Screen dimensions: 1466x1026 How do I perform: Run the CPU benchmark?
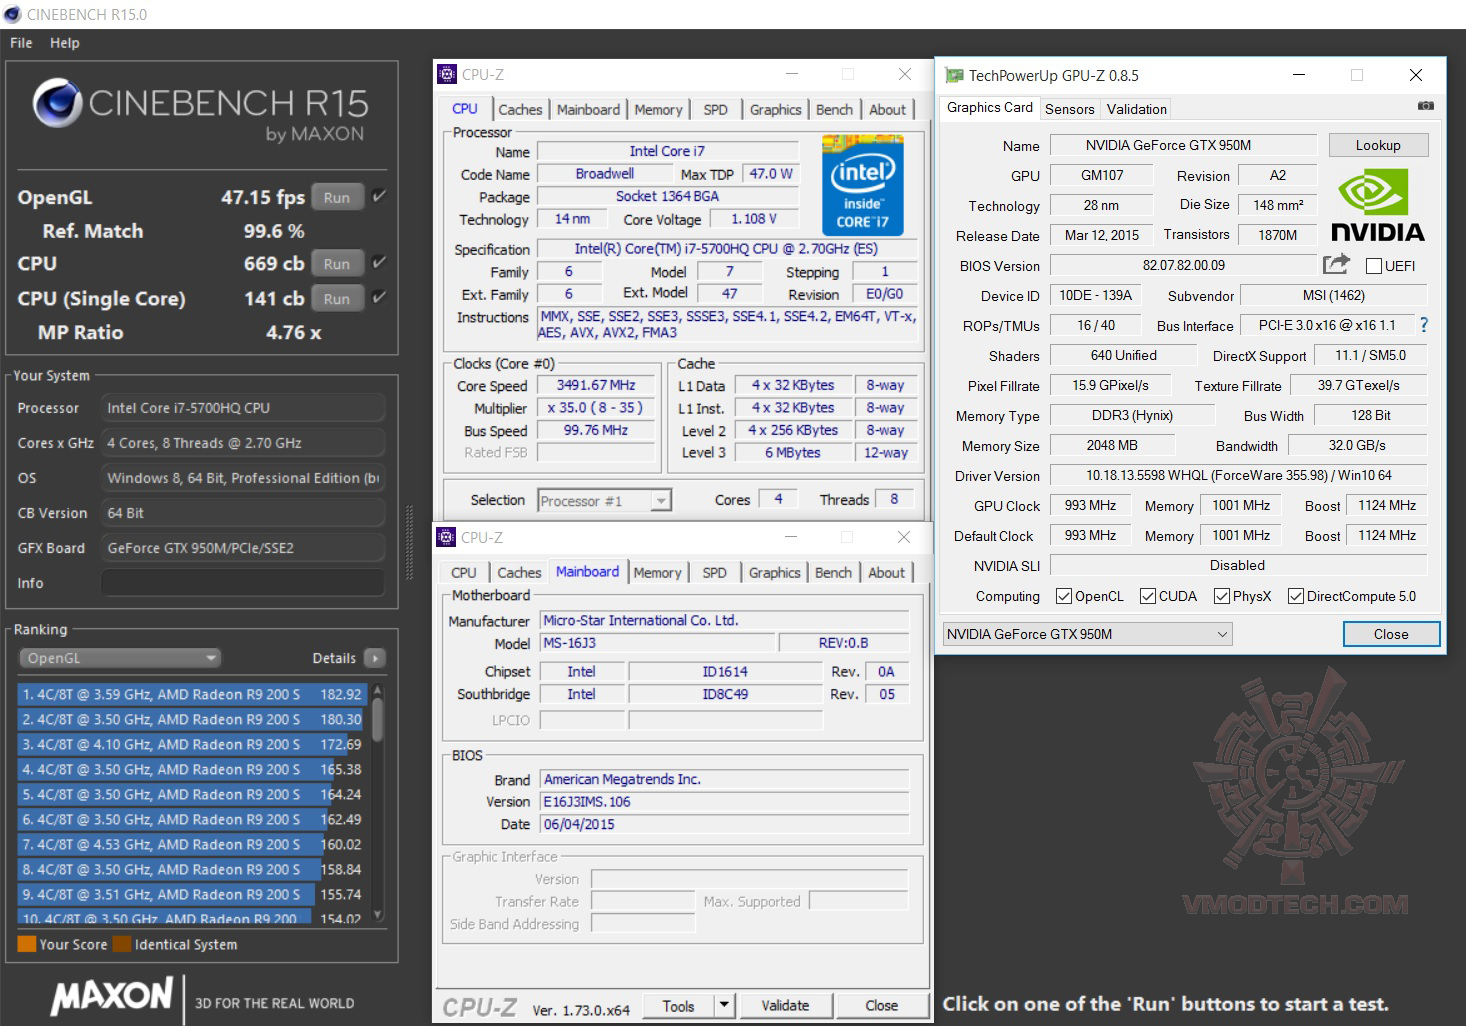tap(337, 264)
